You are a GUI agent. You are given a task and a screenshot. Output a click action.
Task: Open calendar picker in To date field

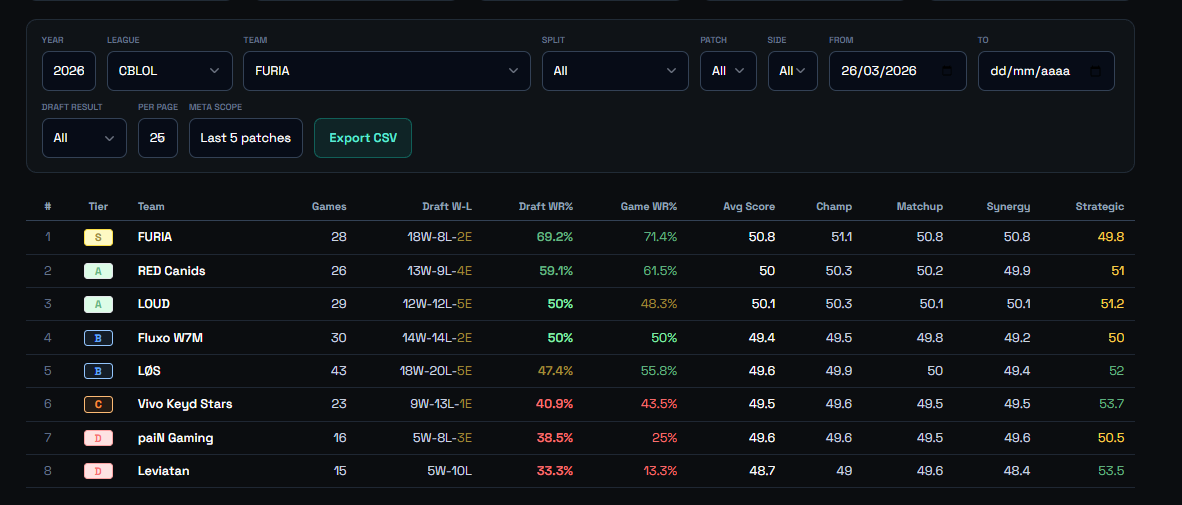click(x=1095, y=71)
